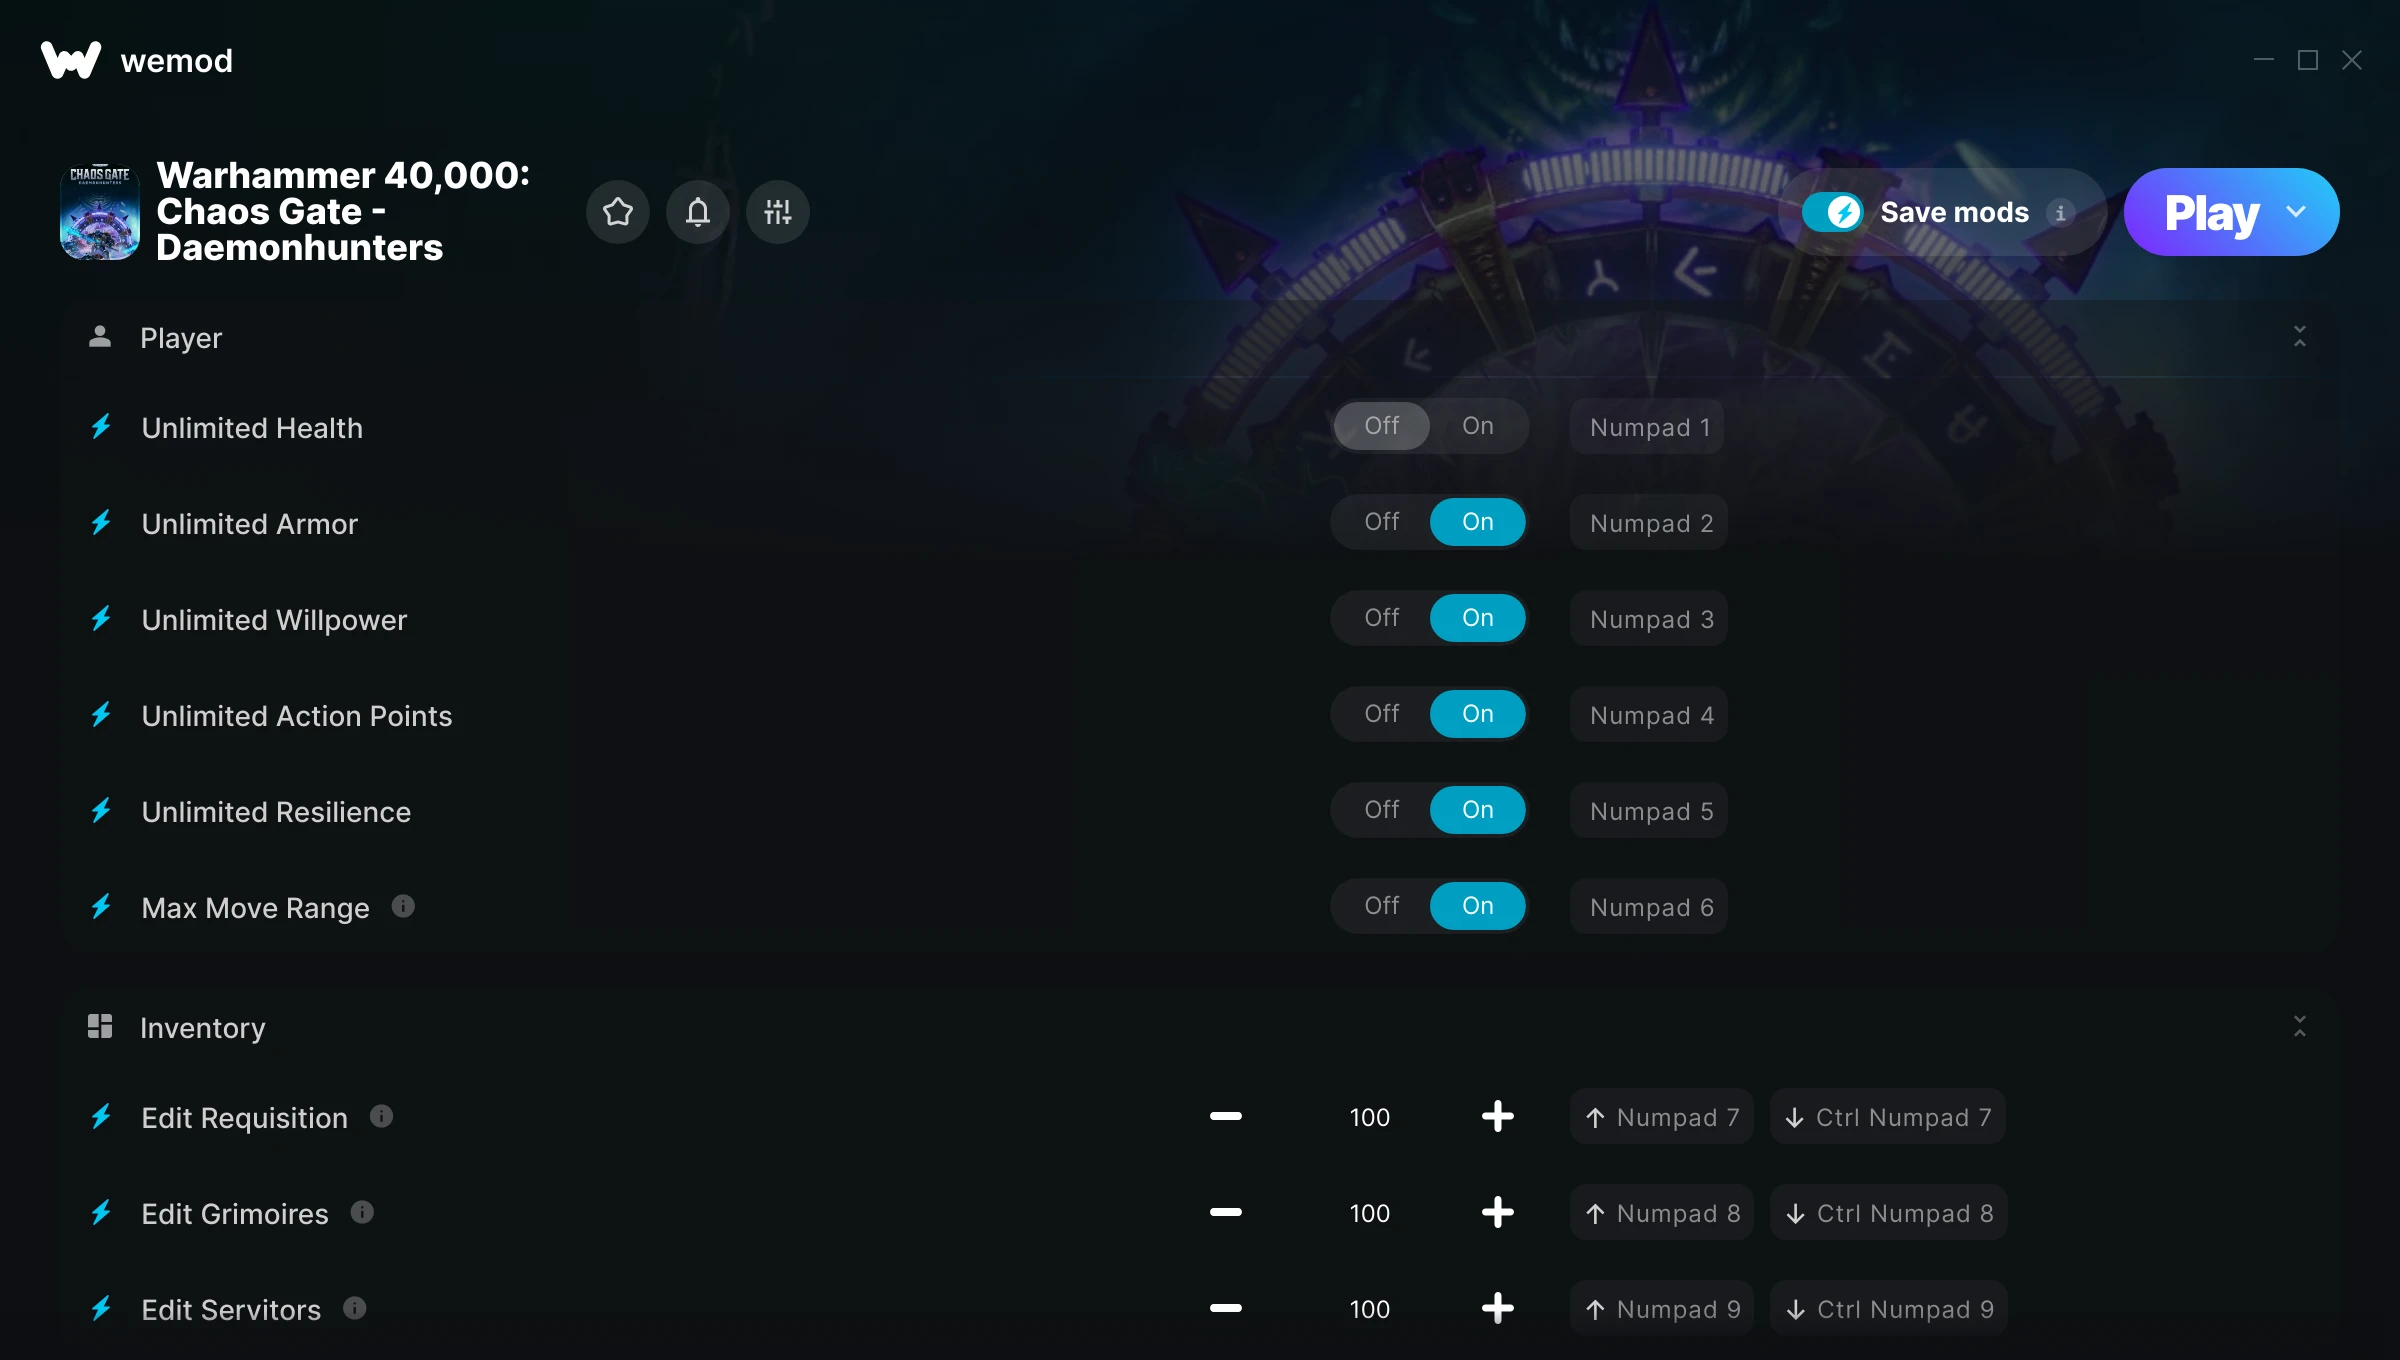2400x1360 pixels.
Task: Collapse the Inventory section
Action: 2300,1027
